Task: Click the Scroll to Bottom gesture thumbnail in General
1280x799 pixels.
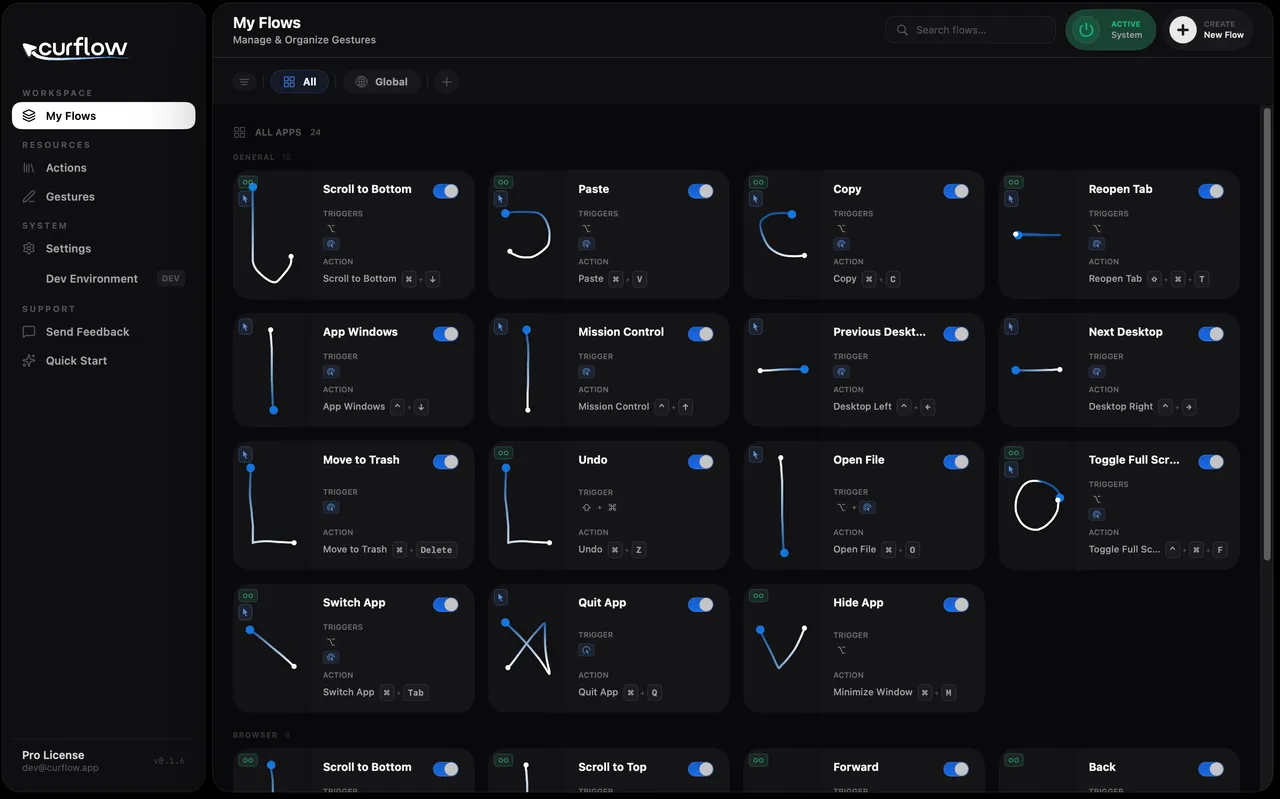Action: click(272, 234)
